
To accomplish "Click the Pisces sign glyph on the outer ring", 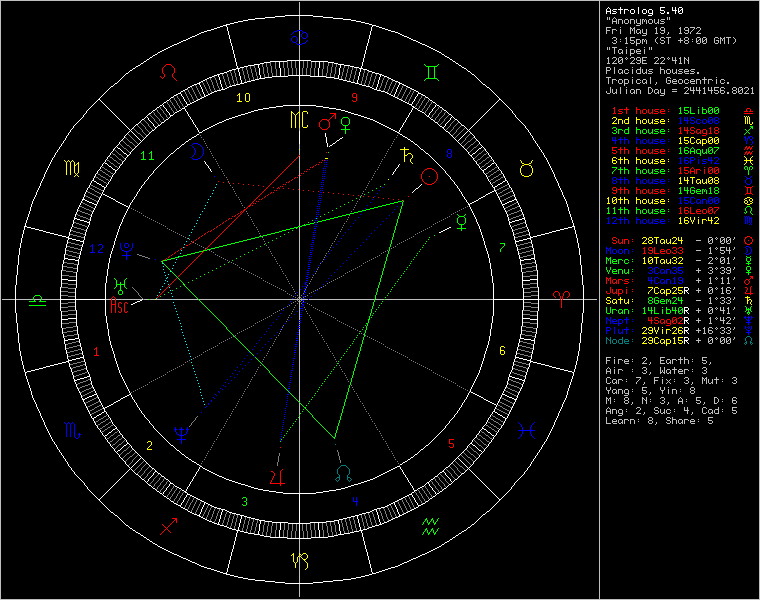I will 526,430.
